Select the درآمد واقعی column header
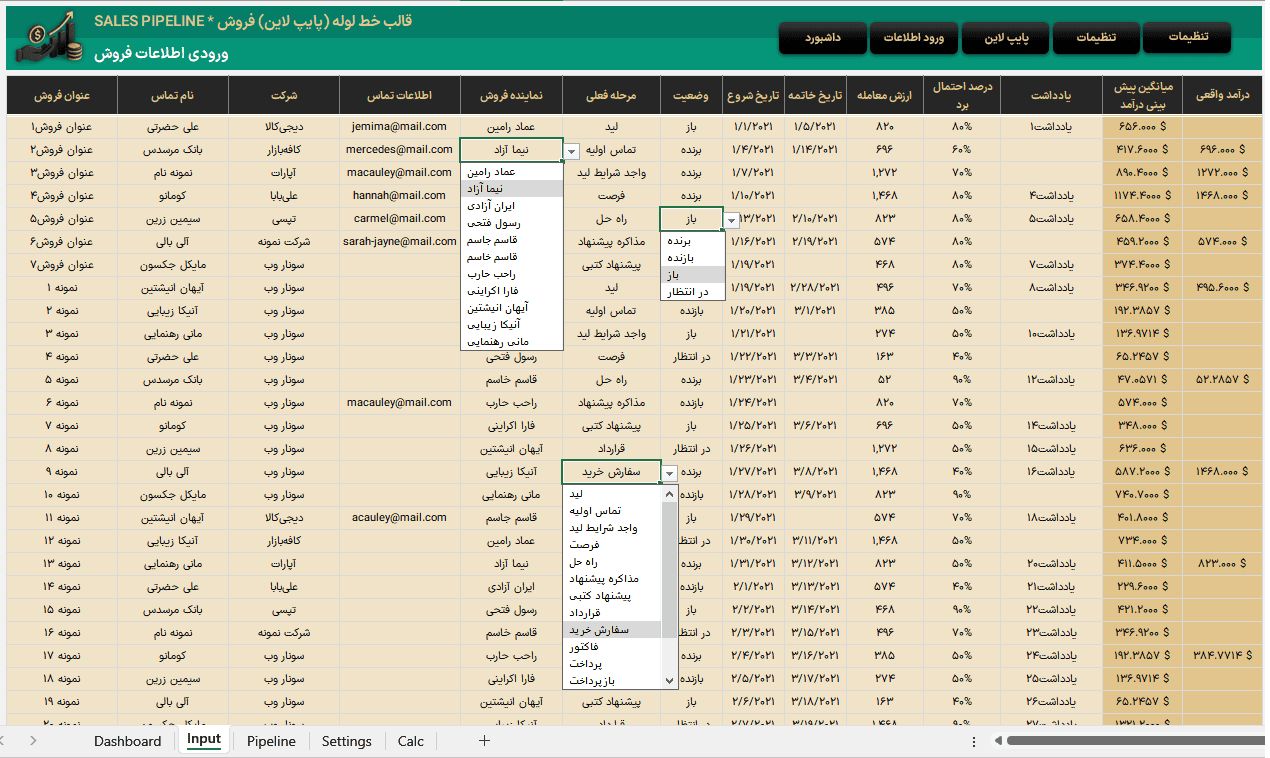Image resolution: width=1270 pixels, height=758 pixels. 1222,96
